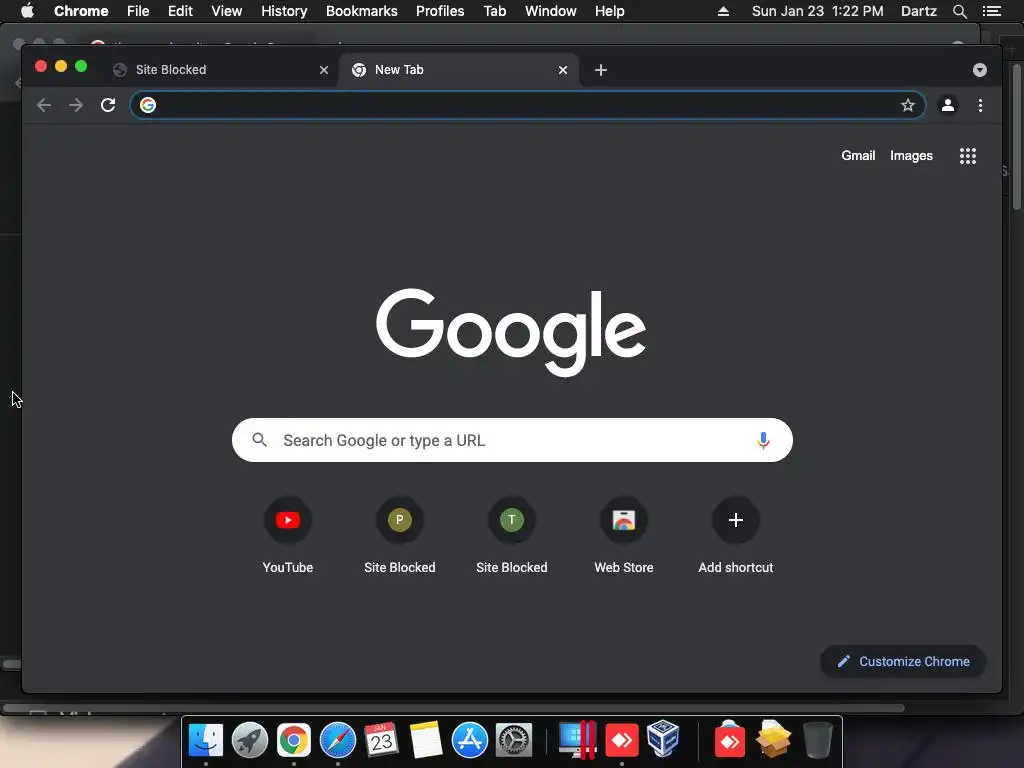Viewport: 1024px width, 768px height.
Task: Click the Dartz user name in menu bar
Action: [x=919, y=11]
